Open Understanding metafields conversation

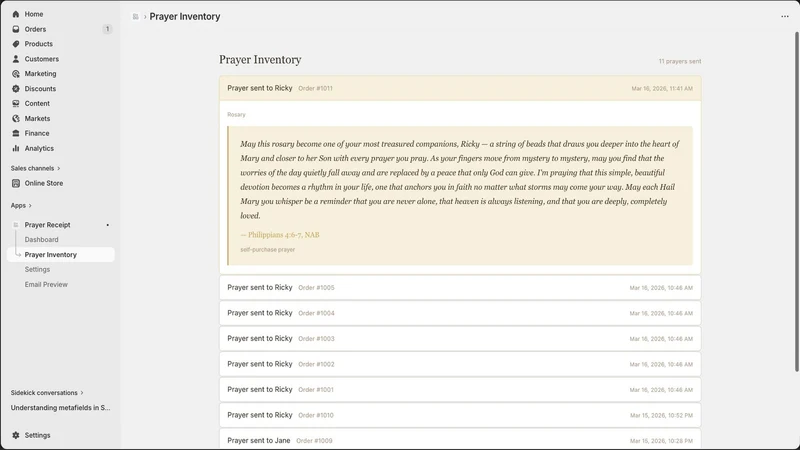click(60, 408)
